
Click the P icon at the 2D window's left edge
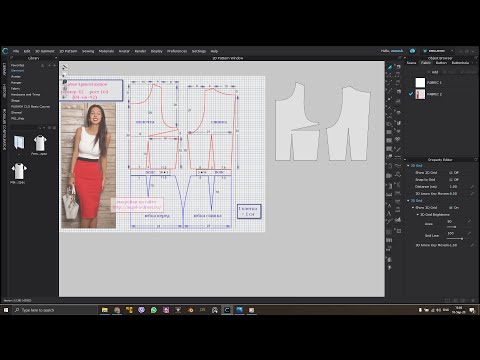(65, 82)
